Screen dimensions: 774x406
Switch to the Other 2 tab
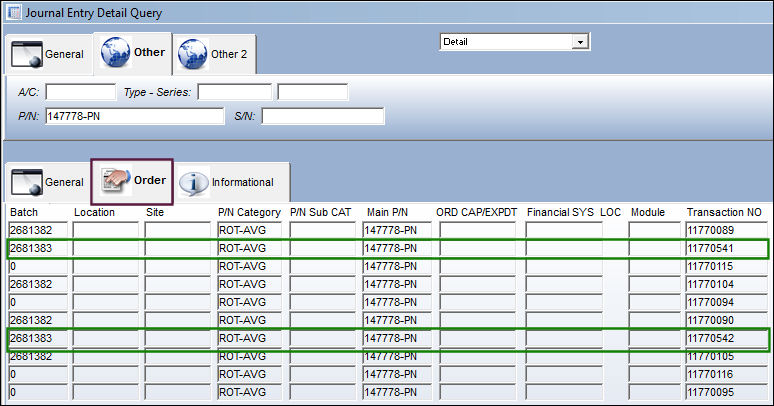click(214, 54)
